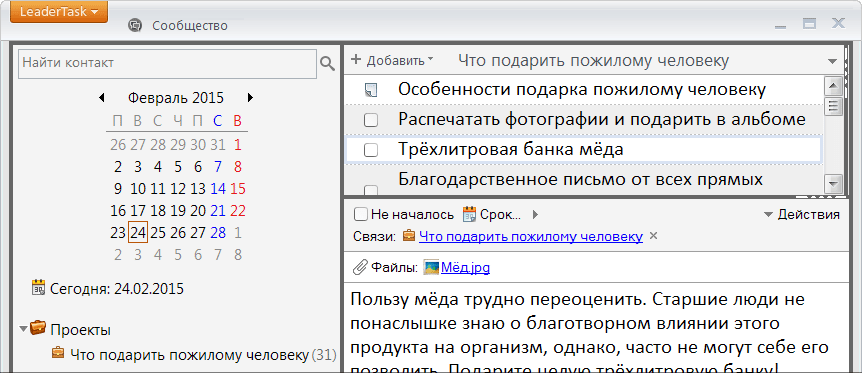The image size is (862, 373).
Task: Go to next month arrow in calendar
Action: click(250, 98)
